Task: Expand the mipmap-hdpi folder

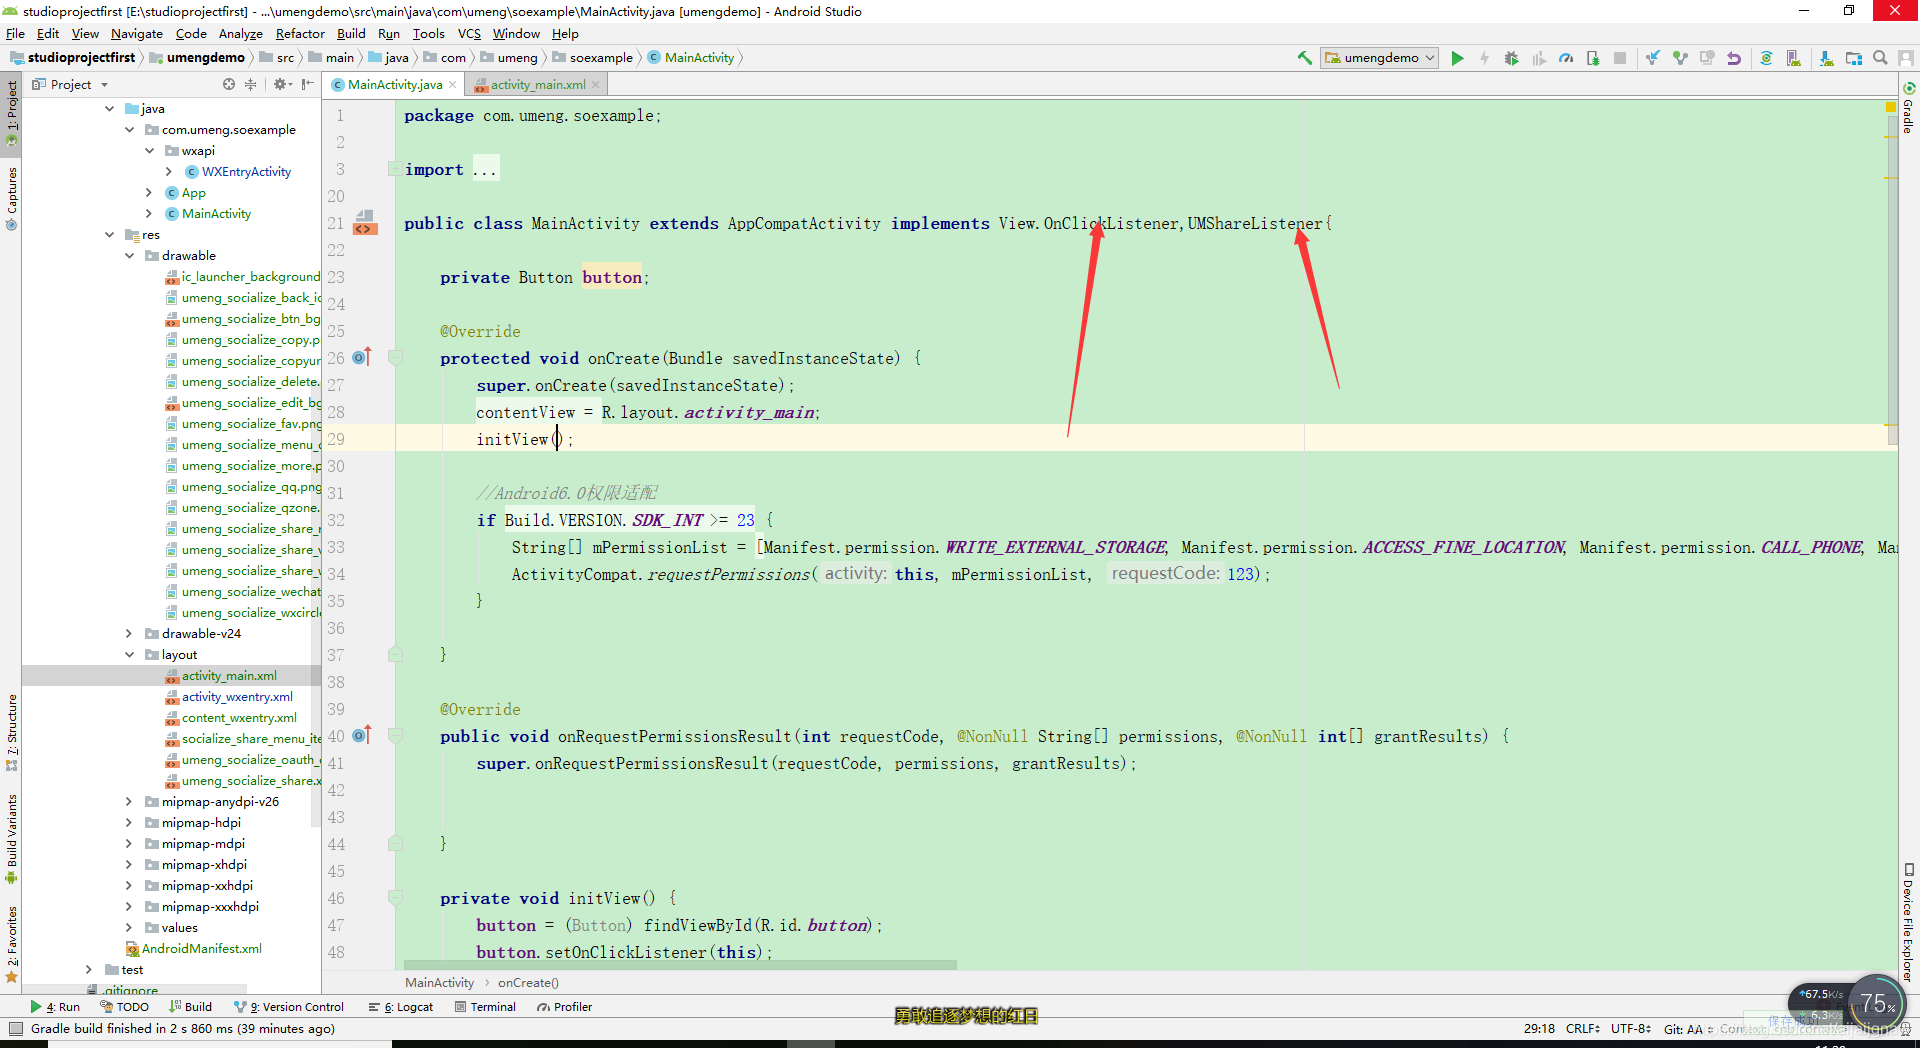Action: click(x=129, y=823)
